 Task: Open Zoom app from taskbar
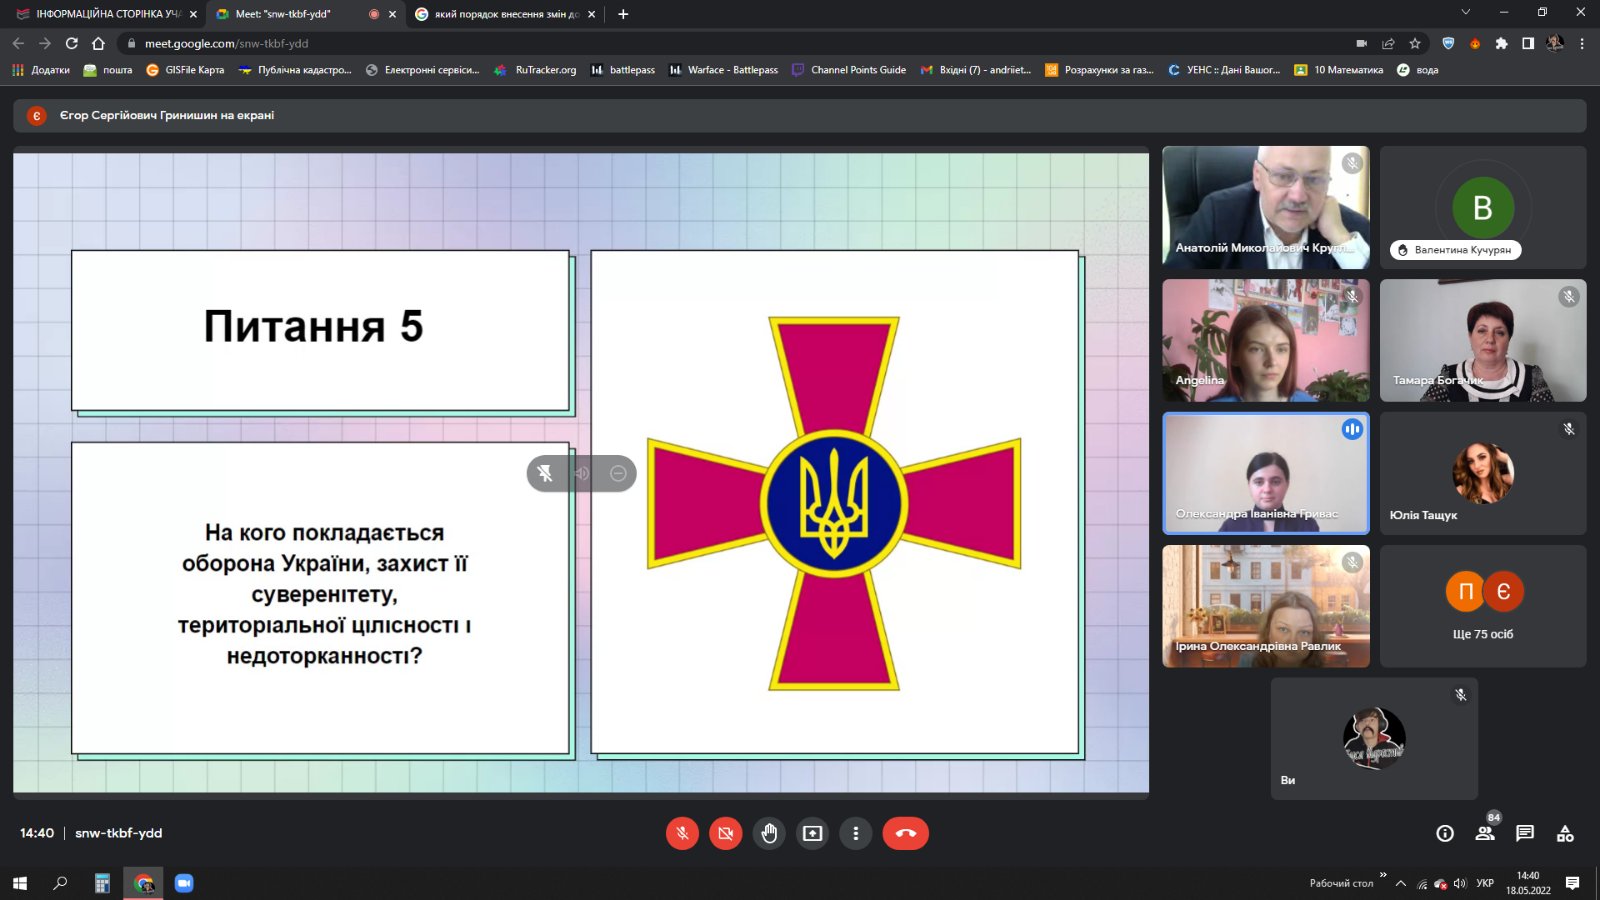pyautogui.click(x=184, y=883)
